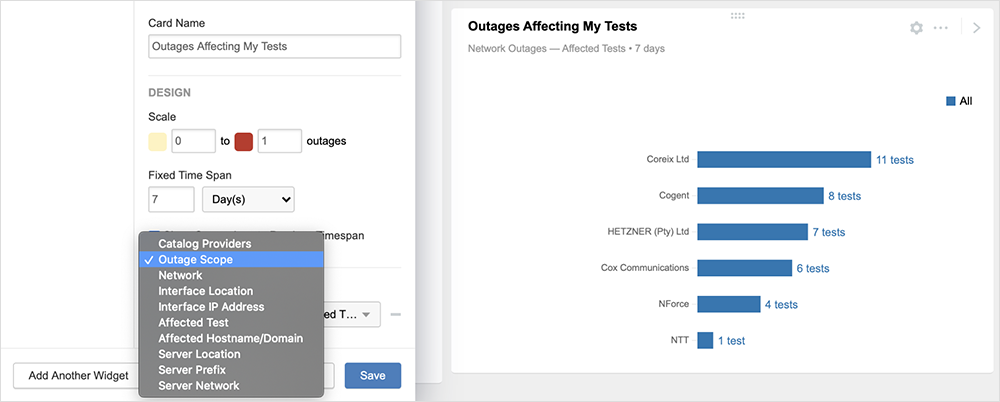
Task: Toggle the All legend marker
Action: tap(951, 101)
